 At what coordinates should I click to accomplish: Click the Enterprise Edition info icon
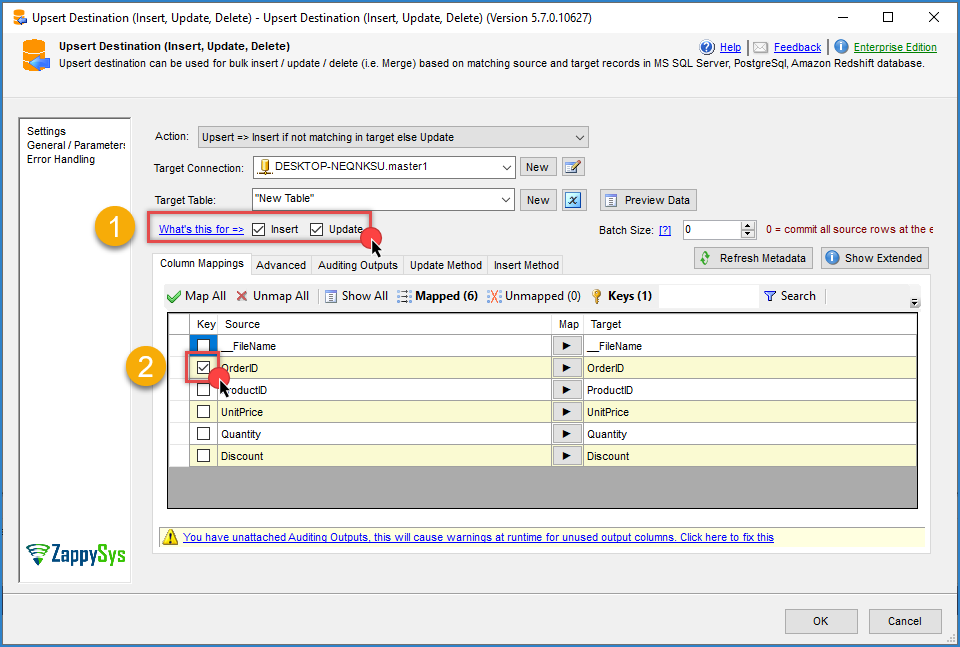point(841,47)
